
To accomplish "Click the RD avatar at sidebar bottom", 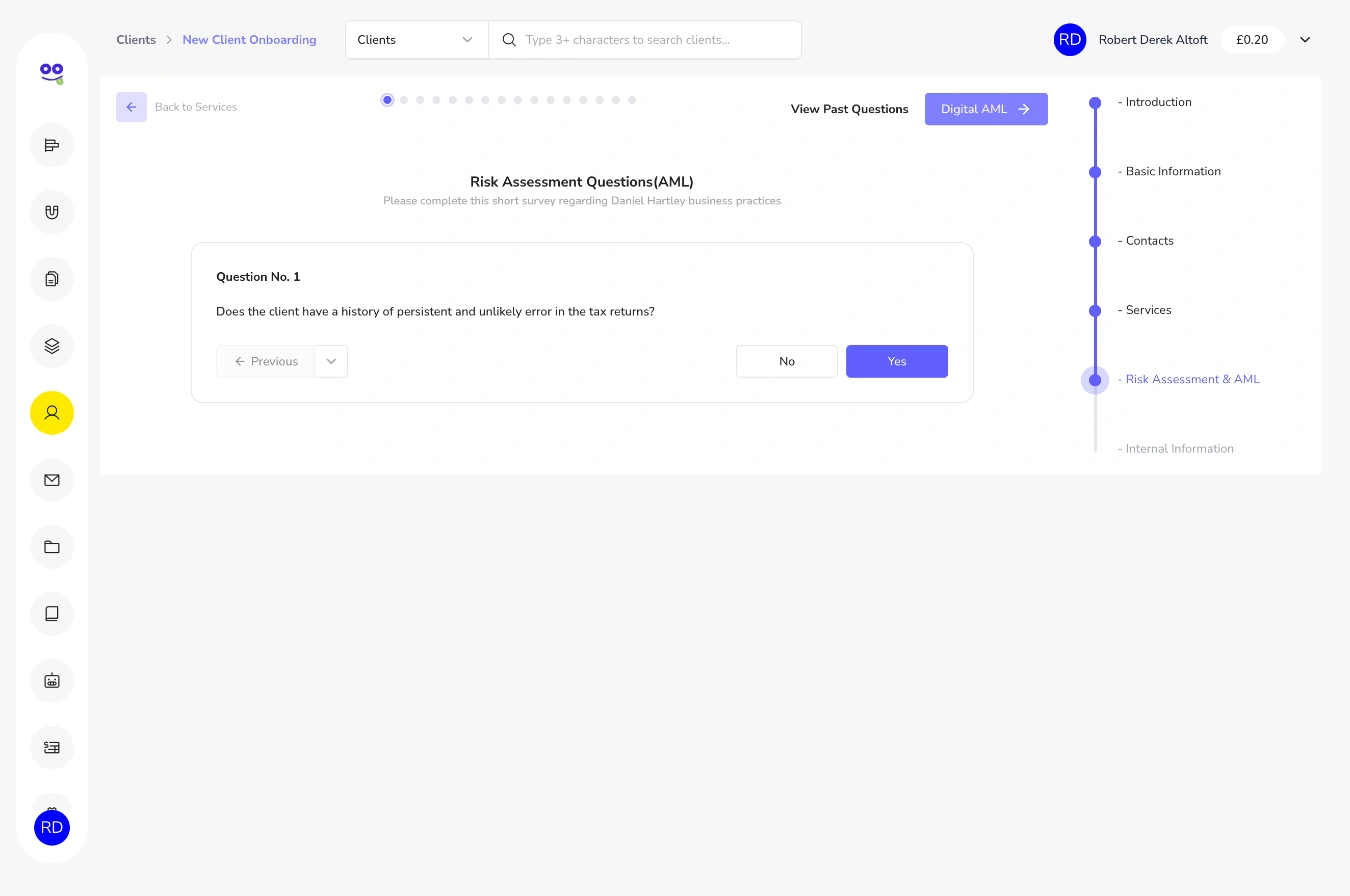I will click(x=52, y=828).
